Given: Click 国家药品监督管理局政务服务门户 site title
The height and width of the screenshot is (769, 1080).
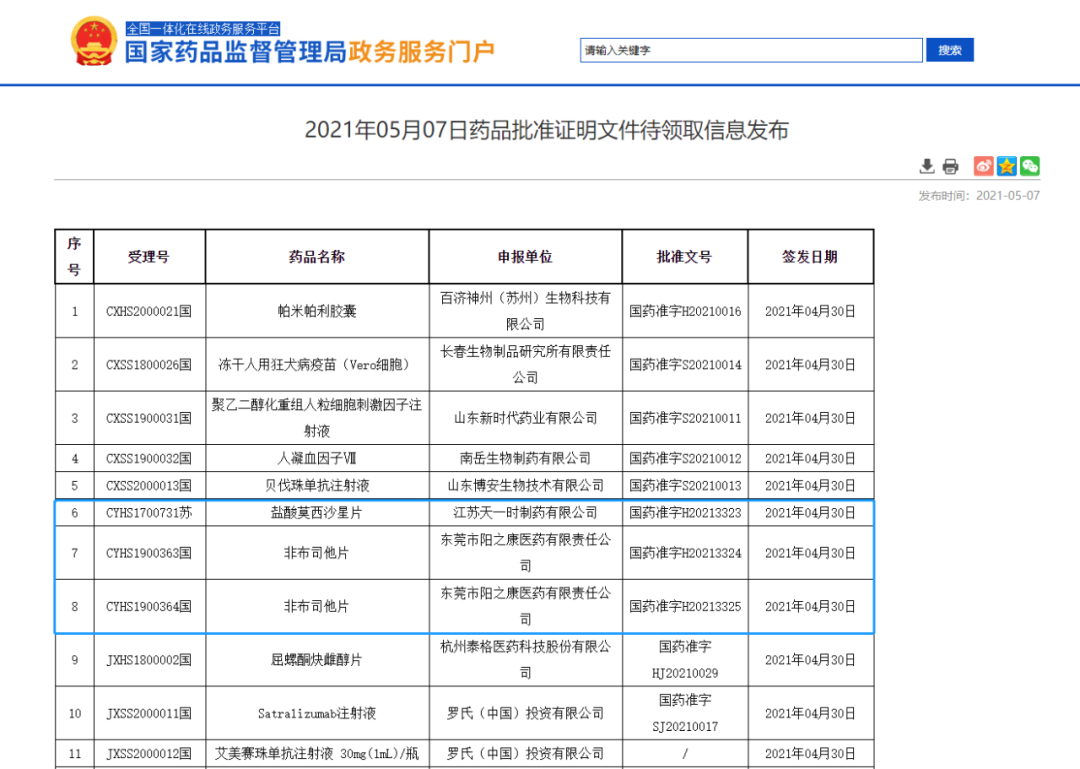Looking at the screenshot, I should click(309, 52).
